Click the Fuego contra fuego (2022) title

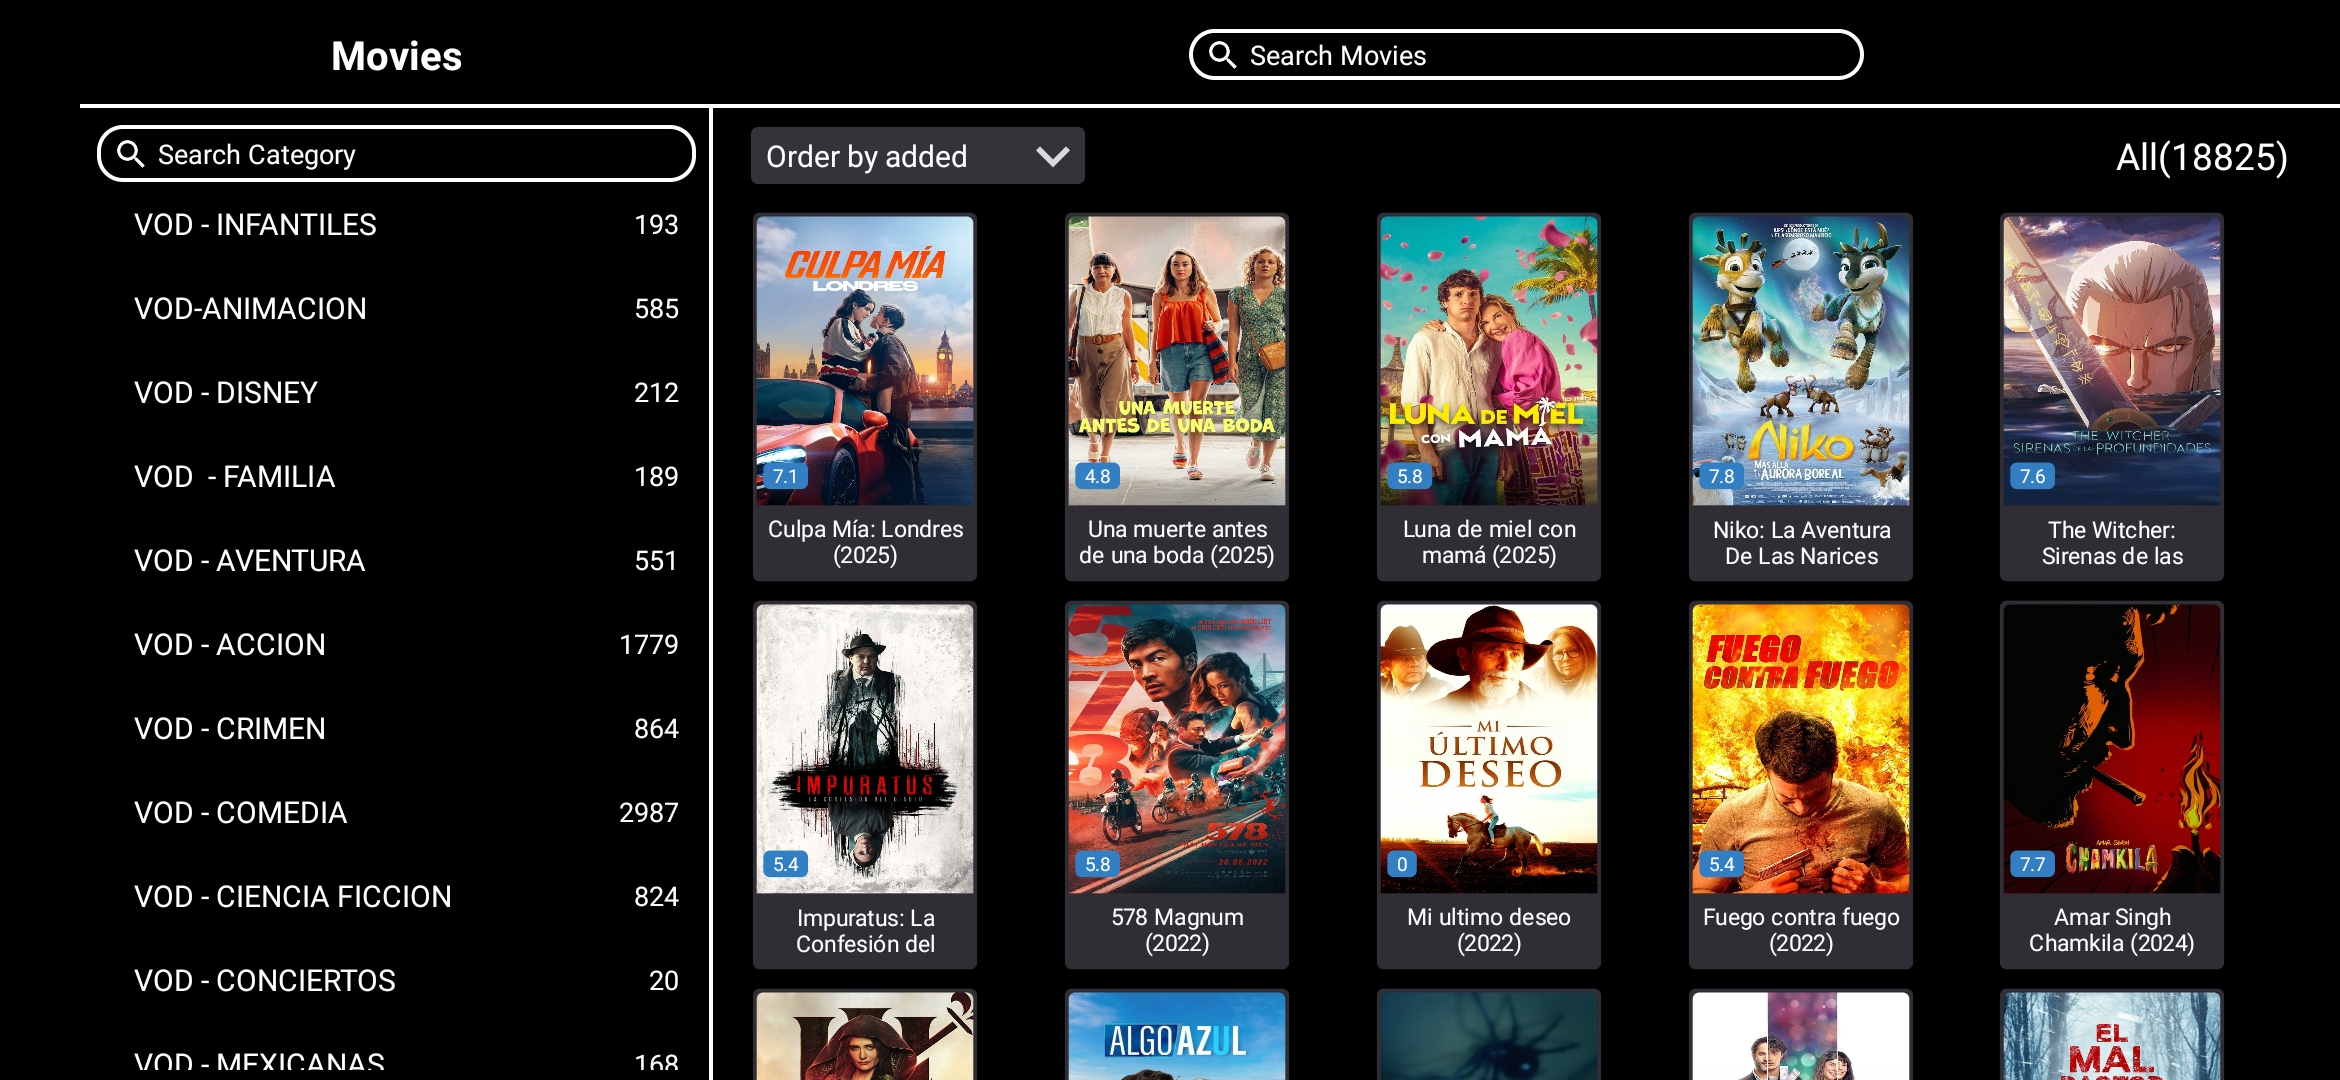pos(1800,930)
